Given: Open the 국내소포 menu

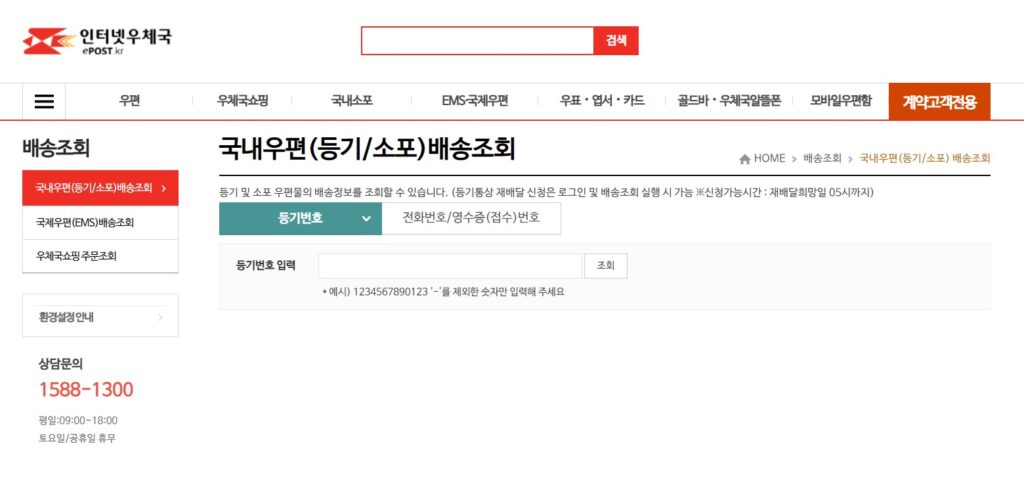Looking at the screenshot, I should [x=351, y=101].
